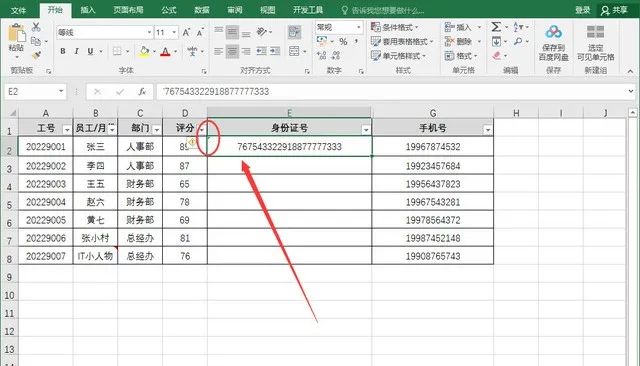Click increase decimal icon

pos(322,55)
